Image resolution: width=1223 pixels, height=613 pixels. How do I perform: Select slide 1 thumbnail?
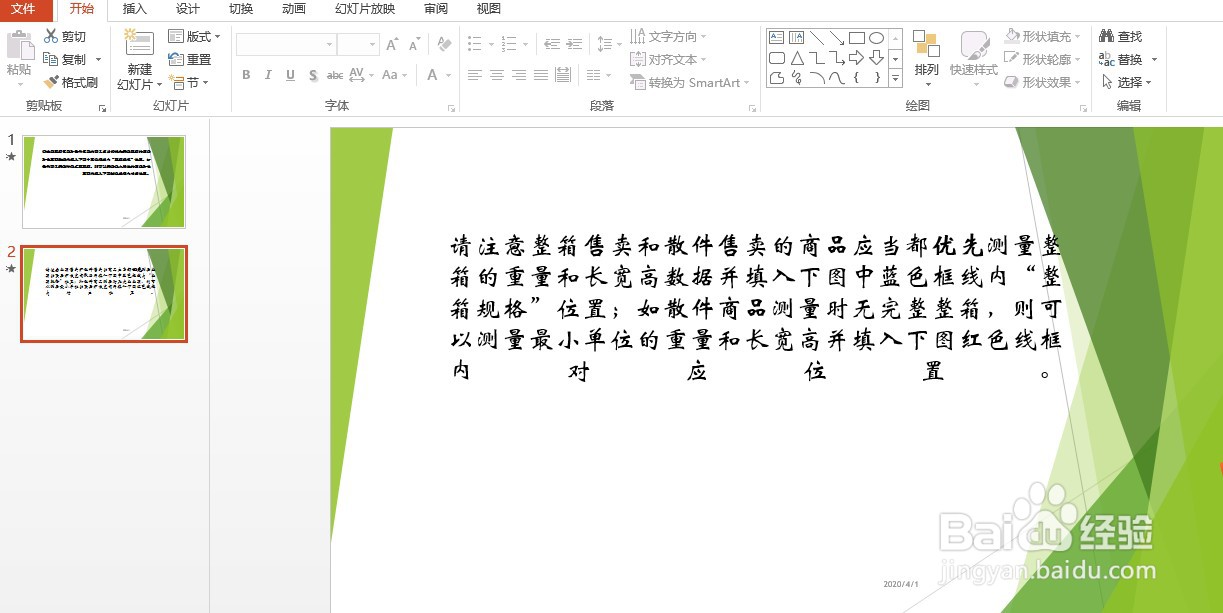coord(104,182)
